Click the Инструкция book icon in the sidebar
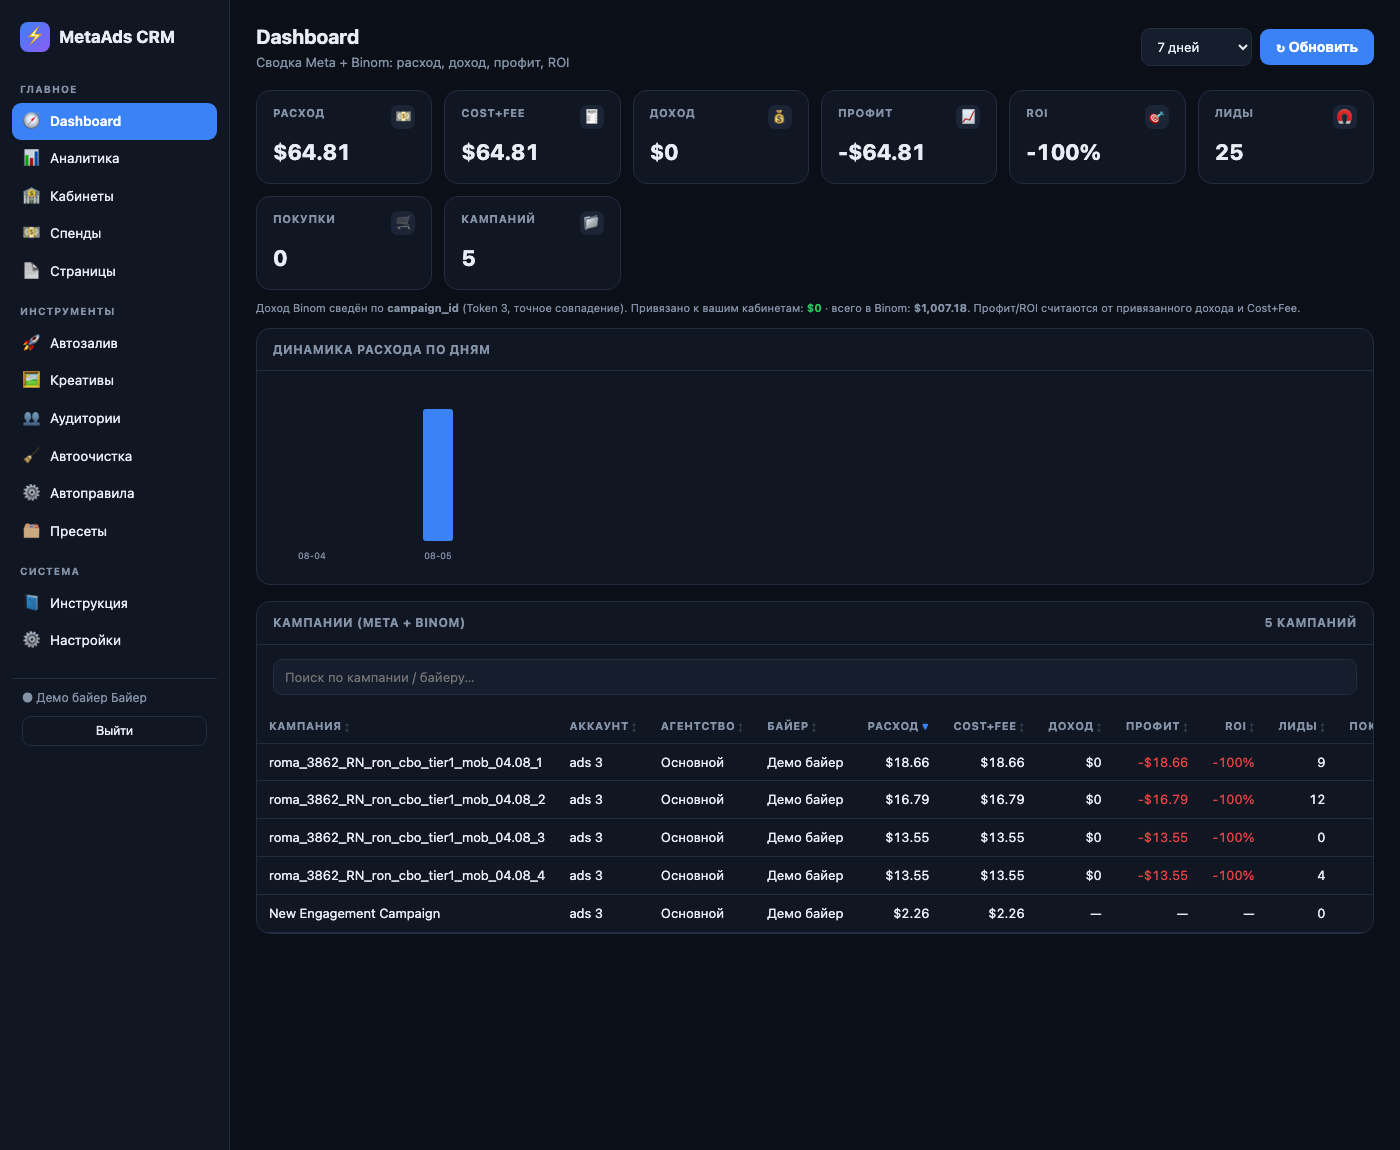This screenshot has height=1150, width=1400. click(32, 603)
